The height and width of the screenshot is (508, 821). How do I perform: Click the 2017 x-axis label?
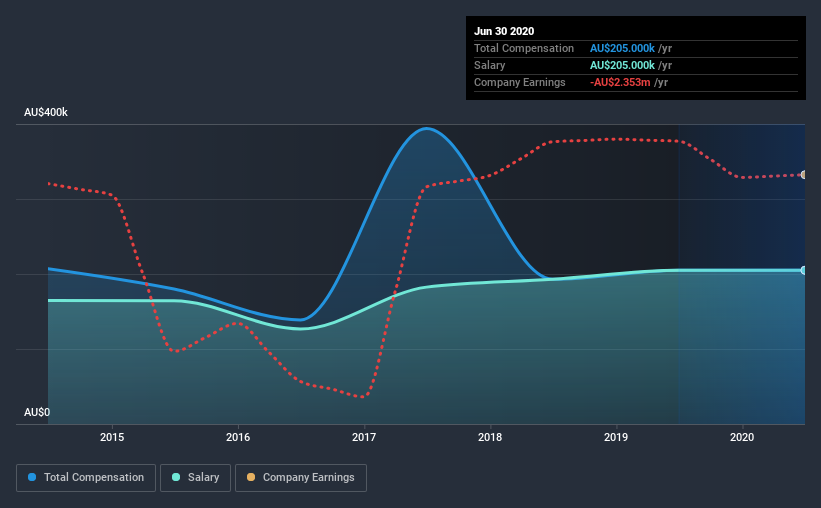[364, 437]
